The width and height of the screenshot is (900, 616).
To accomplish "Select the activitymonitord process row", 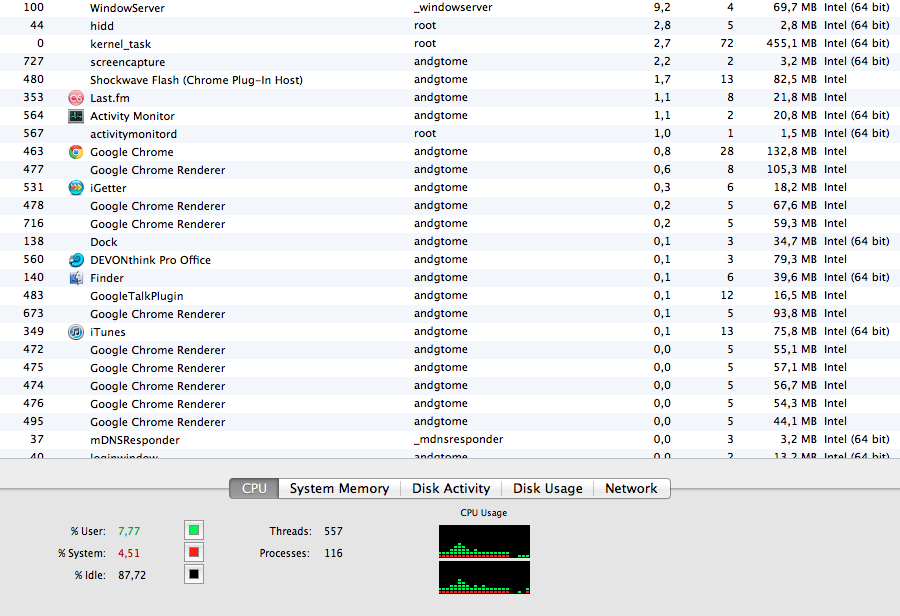I will pyautogui.click(x=450, y=134).
